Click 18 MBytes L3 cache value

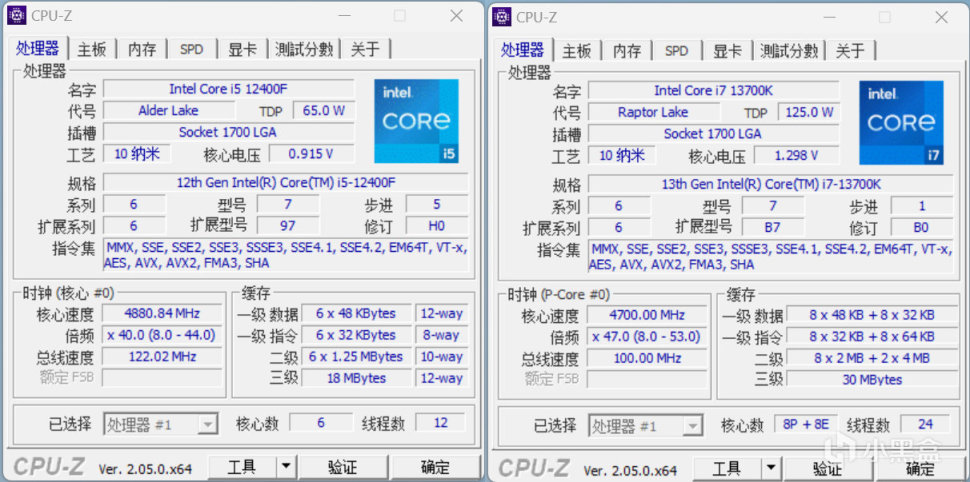point(356,378)
